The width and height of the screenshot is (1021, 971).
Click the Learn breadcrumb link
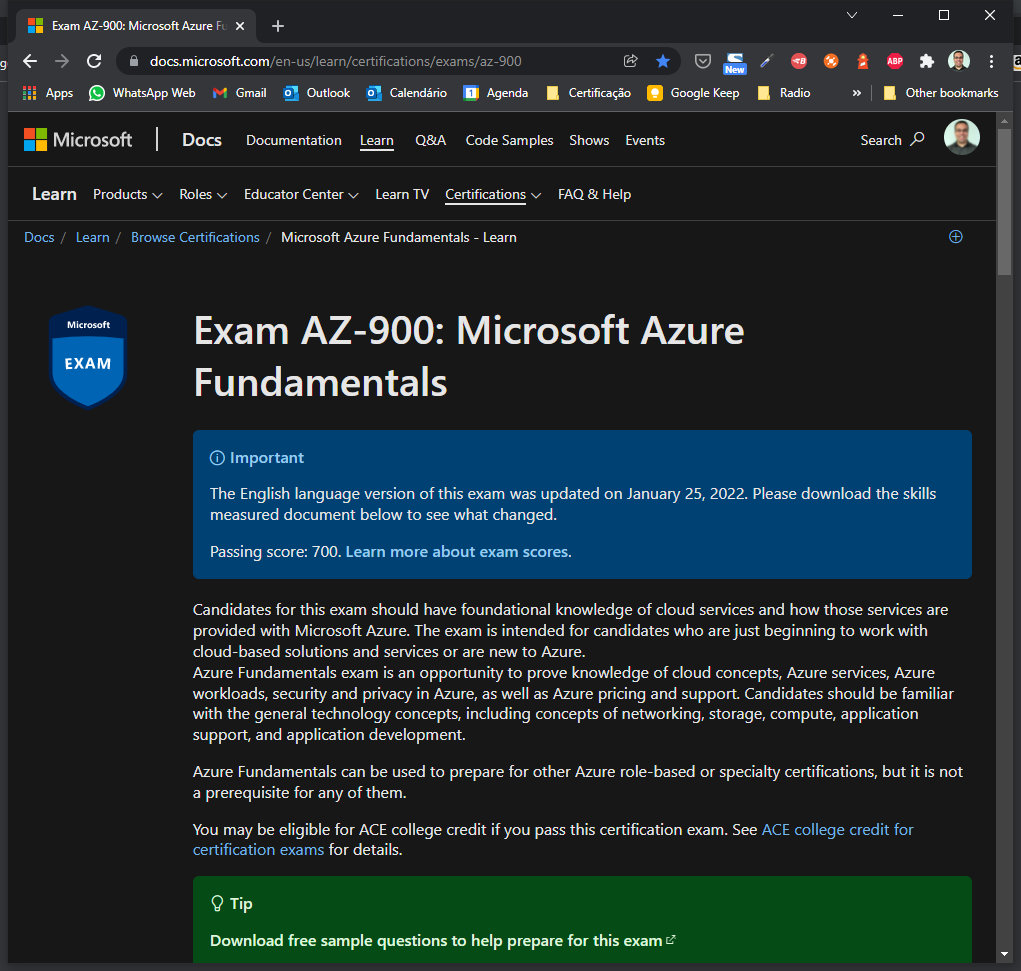coord(92,237)
